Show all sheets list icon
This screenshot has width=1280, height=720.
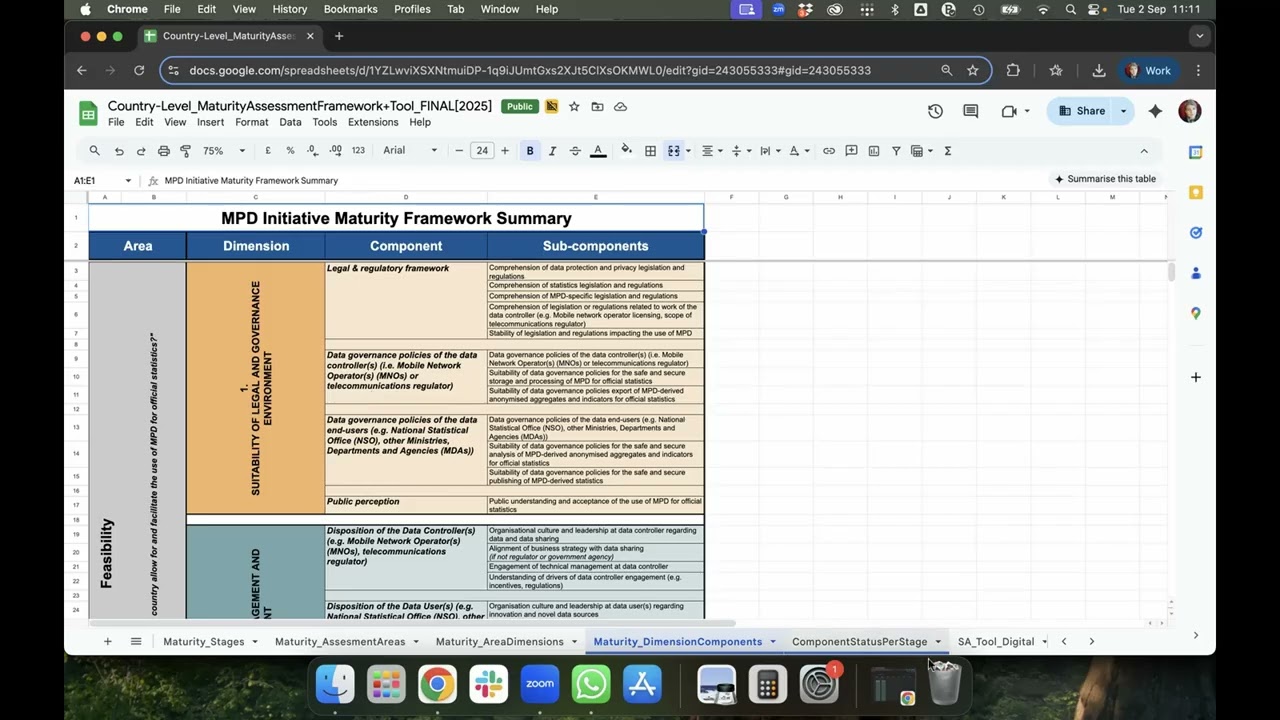coord(136,641)
